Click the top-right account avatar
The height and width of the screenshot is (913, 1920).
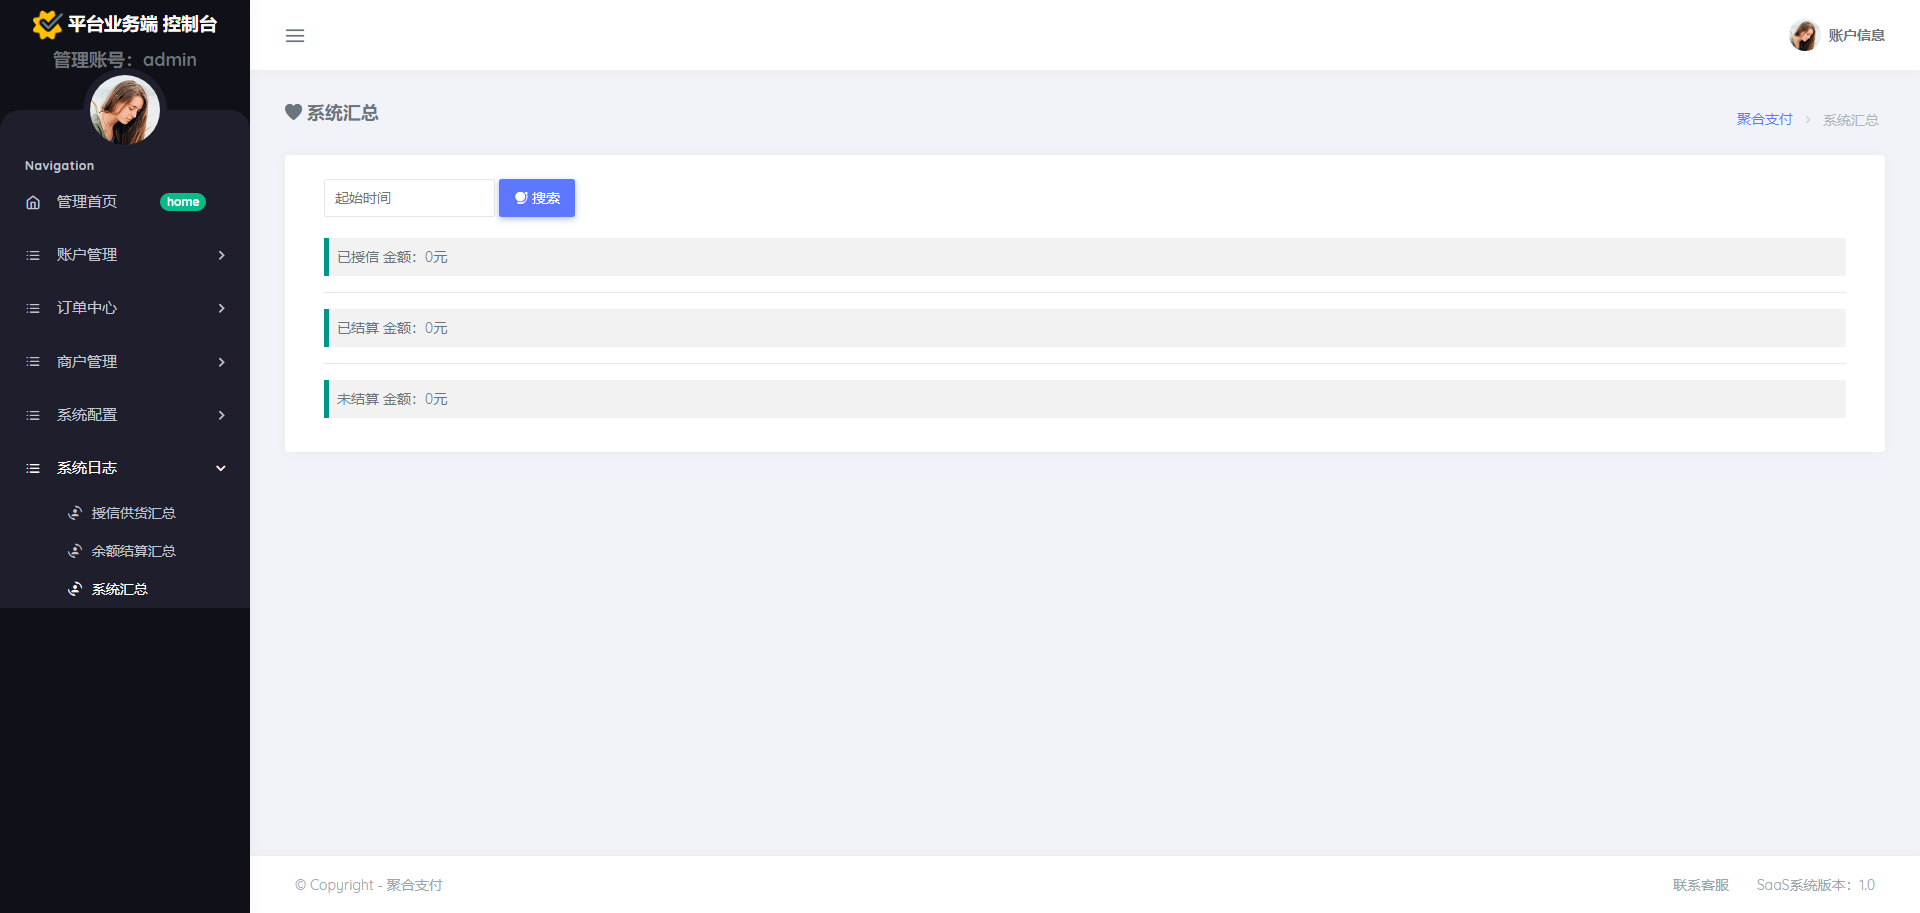(x=1803, y=36)
